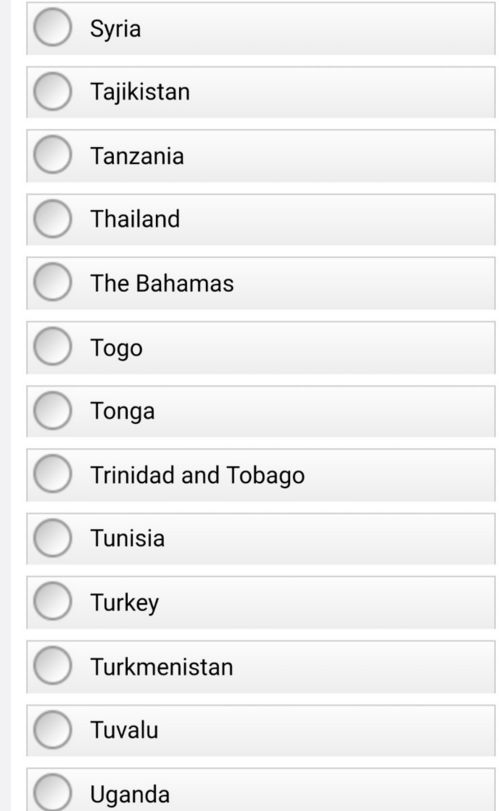Image resolution: width=499 pixels, height=811 pixels.
Task: Choose Togo as the country
Action: (x=52, y=346)
